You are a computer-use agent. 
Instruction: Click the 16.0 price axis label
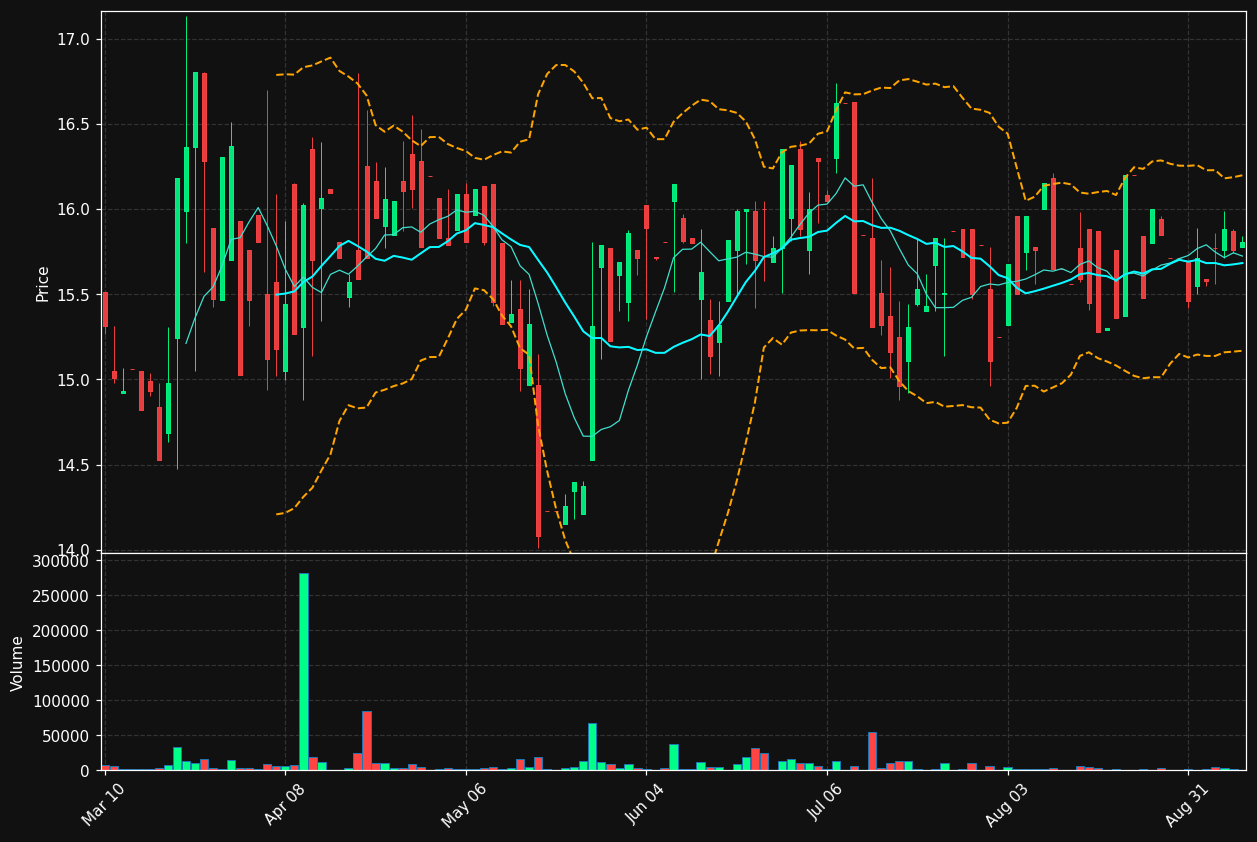[x=74, y=209]
